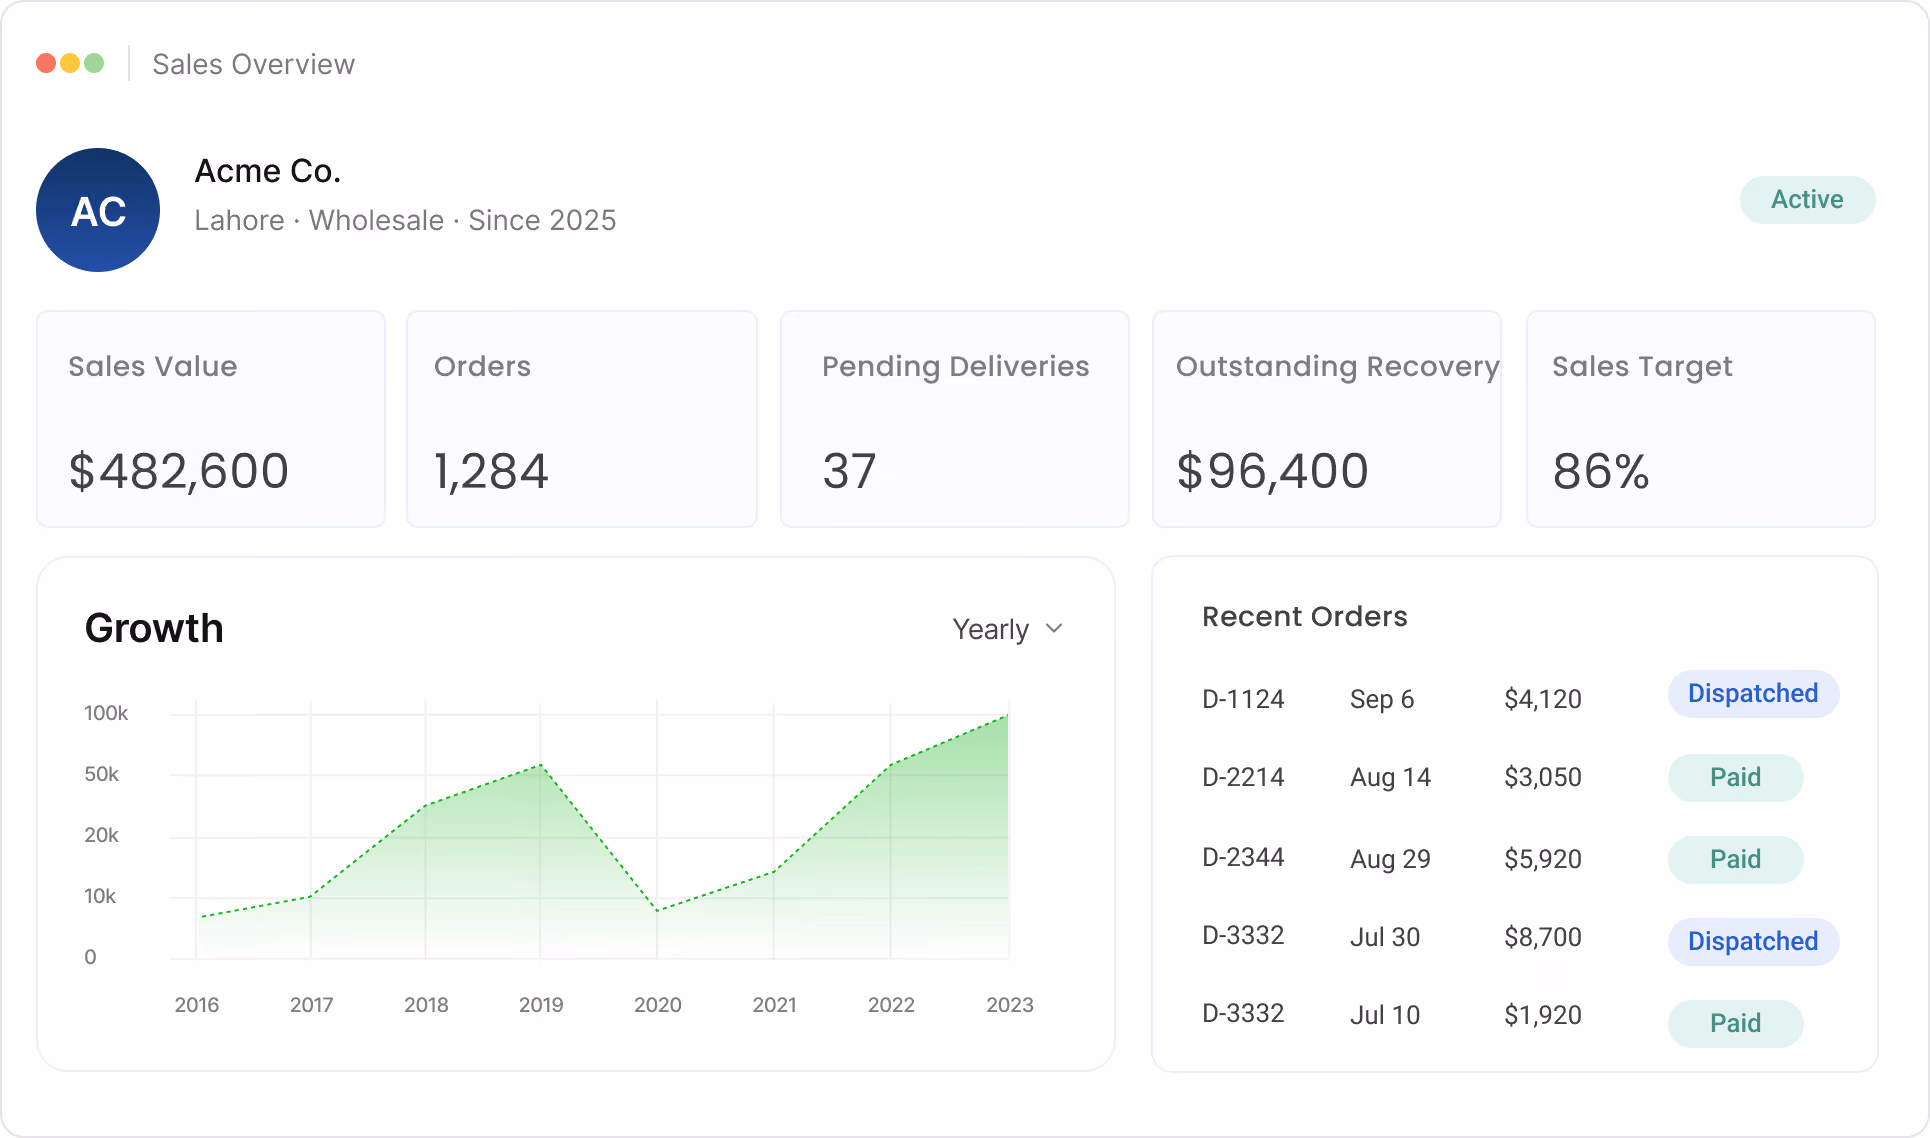
Task: Click the green window dot
Action: click(94, 63)
